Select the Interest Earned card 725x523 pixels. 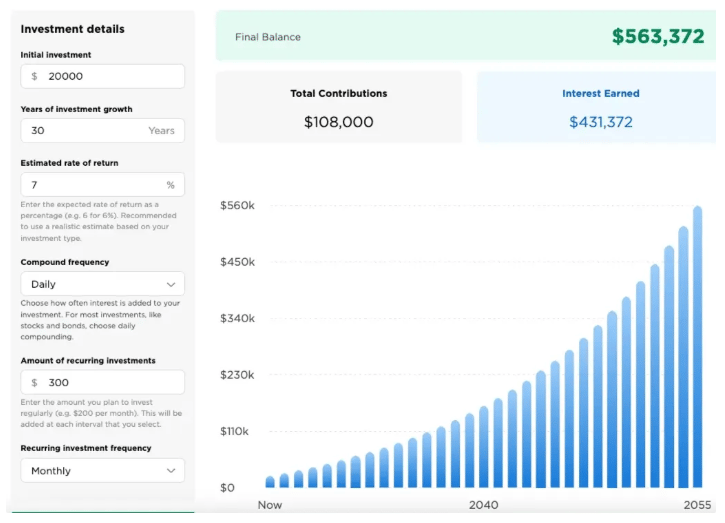(600, 107)
